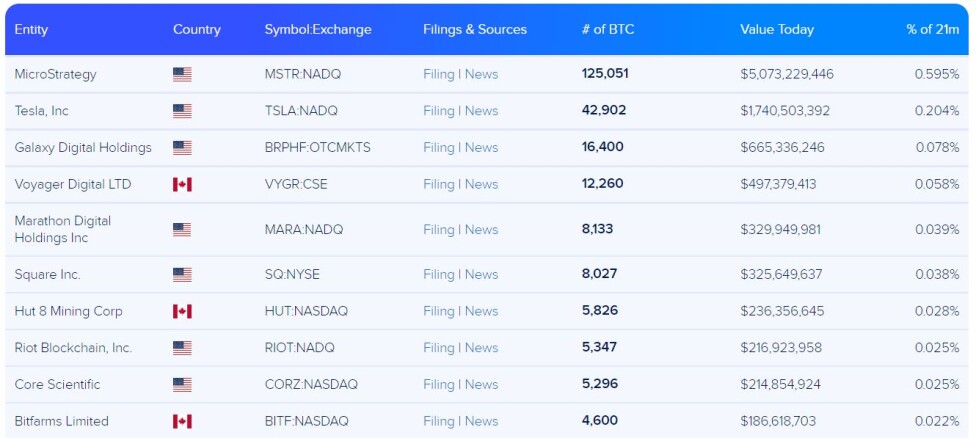Viewport: 976px width, 438px height.
Task: Select the Riot Blockchain, Inc. name
Action: (x=73, y=348)
